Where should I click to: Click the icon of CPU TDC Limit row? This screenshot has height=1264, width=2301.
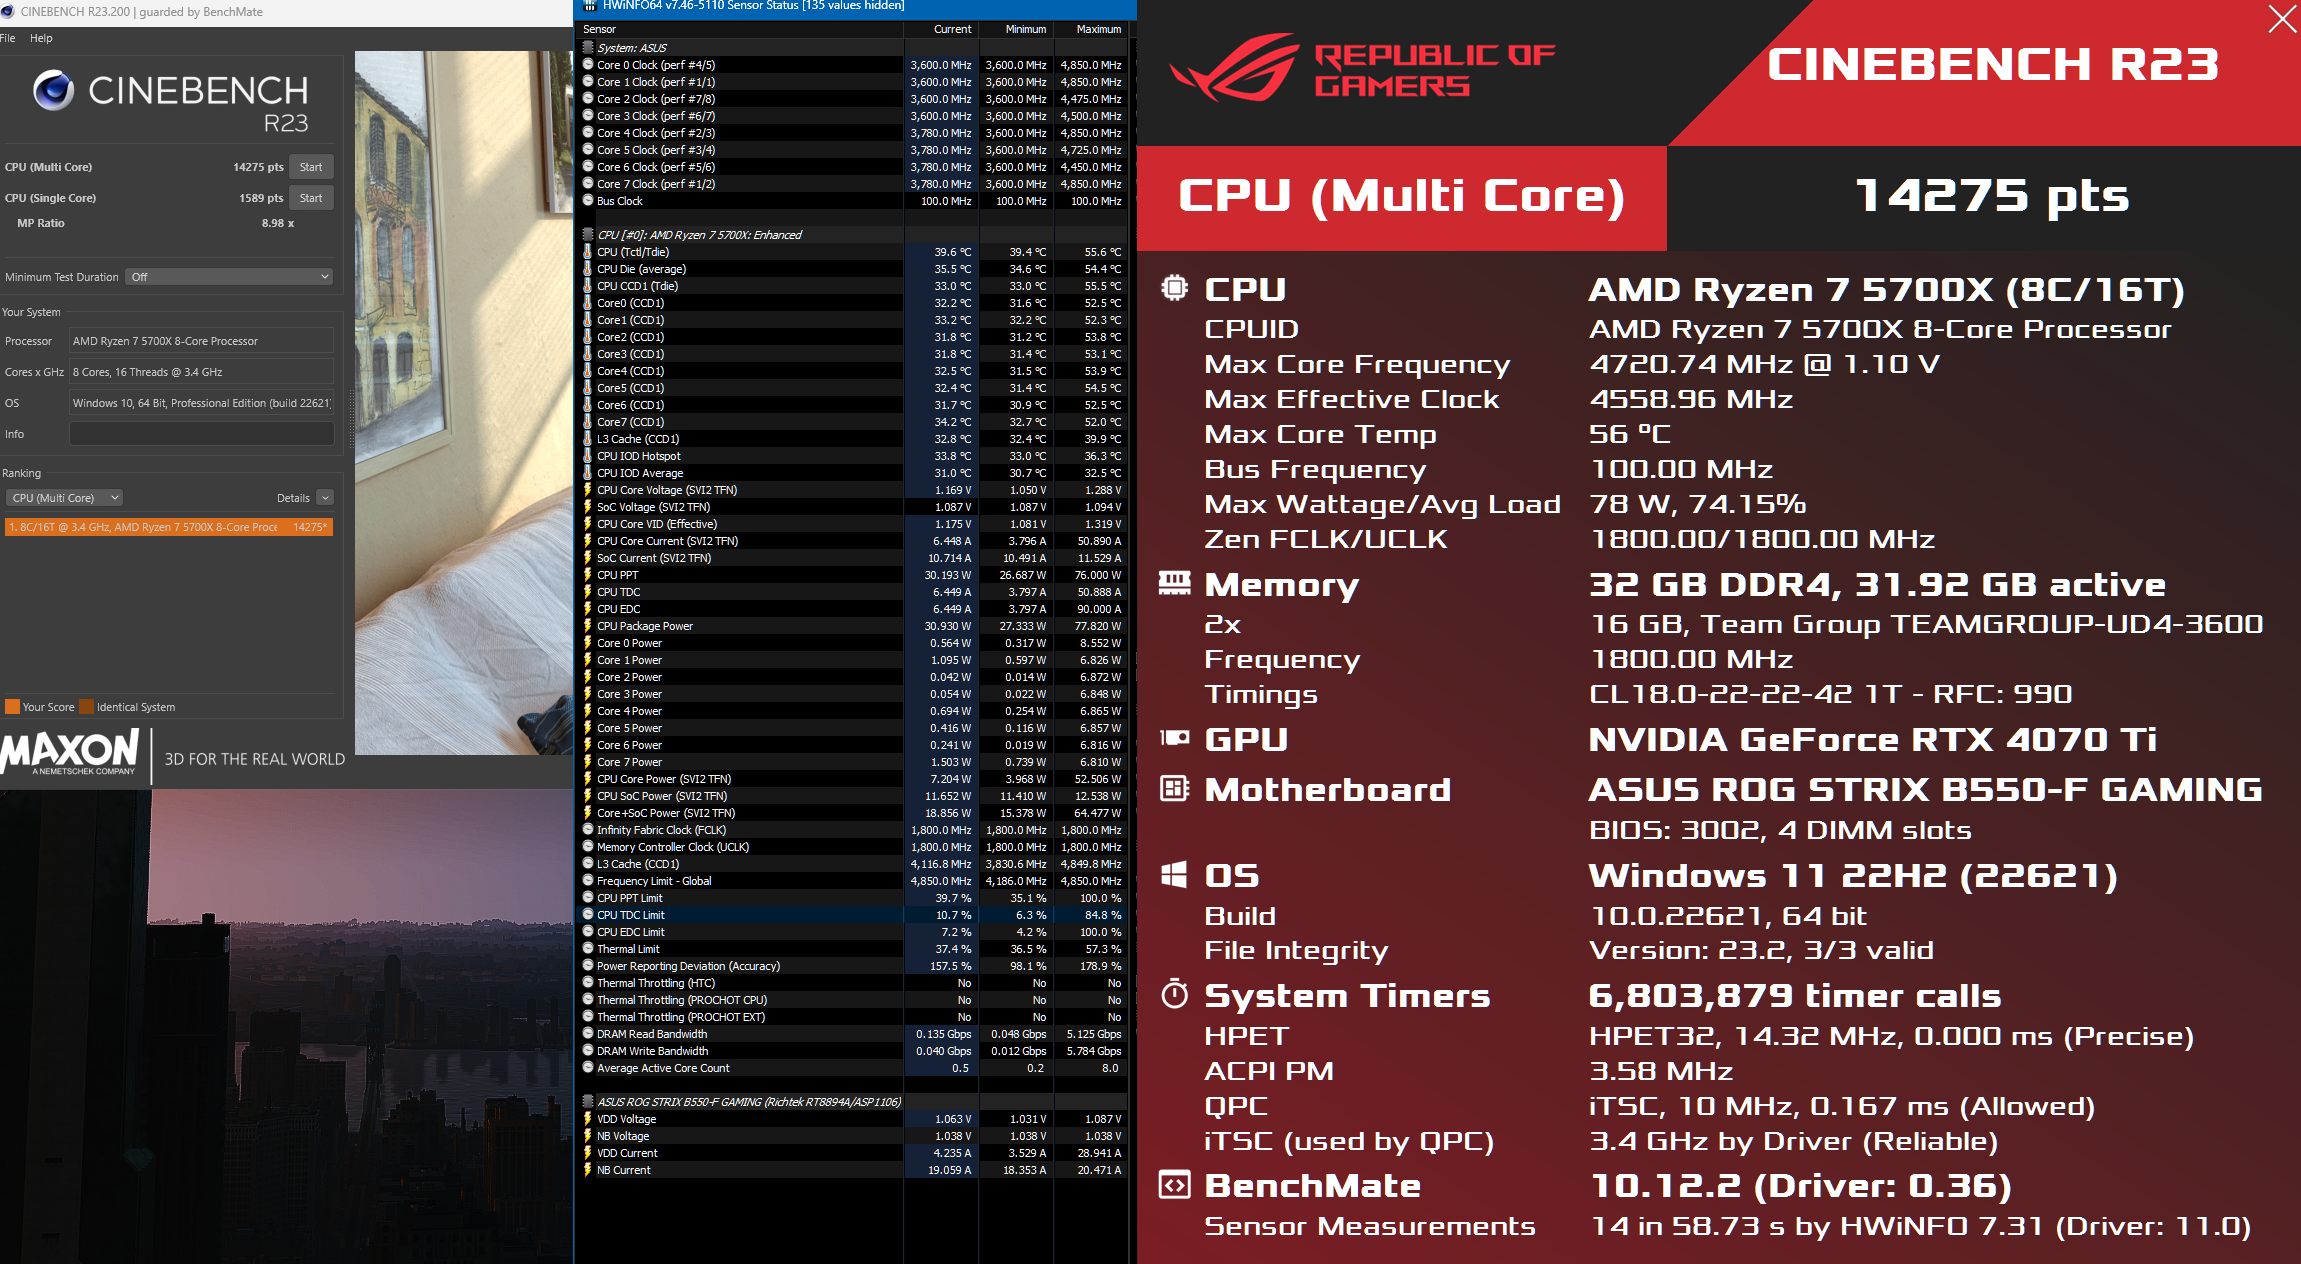(588, 915)
